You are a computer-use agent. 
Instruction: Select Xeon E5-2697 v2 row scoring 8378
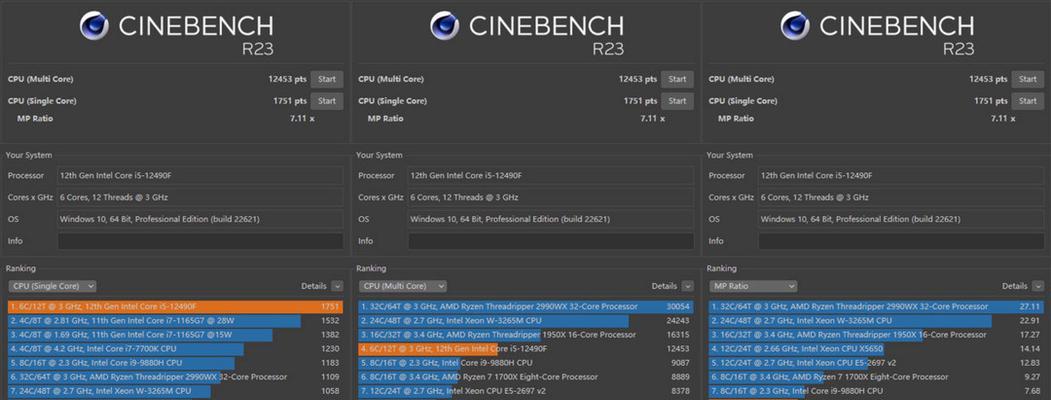point(526,391)
